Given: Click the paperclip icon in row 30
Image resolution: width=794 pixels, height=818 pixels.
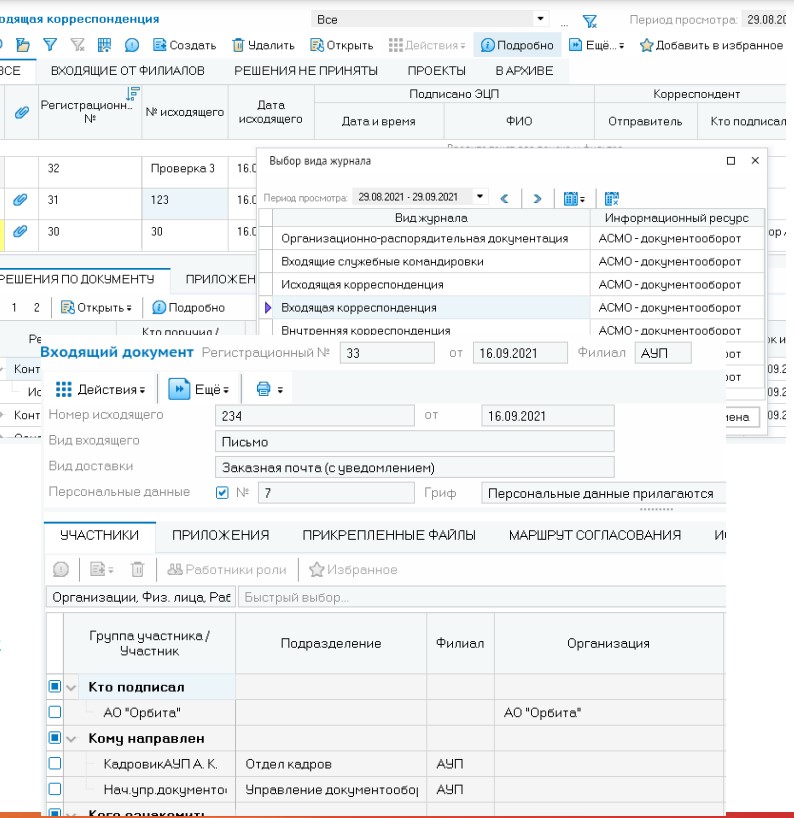Looking at the screenshot, I should pos(20,231).
